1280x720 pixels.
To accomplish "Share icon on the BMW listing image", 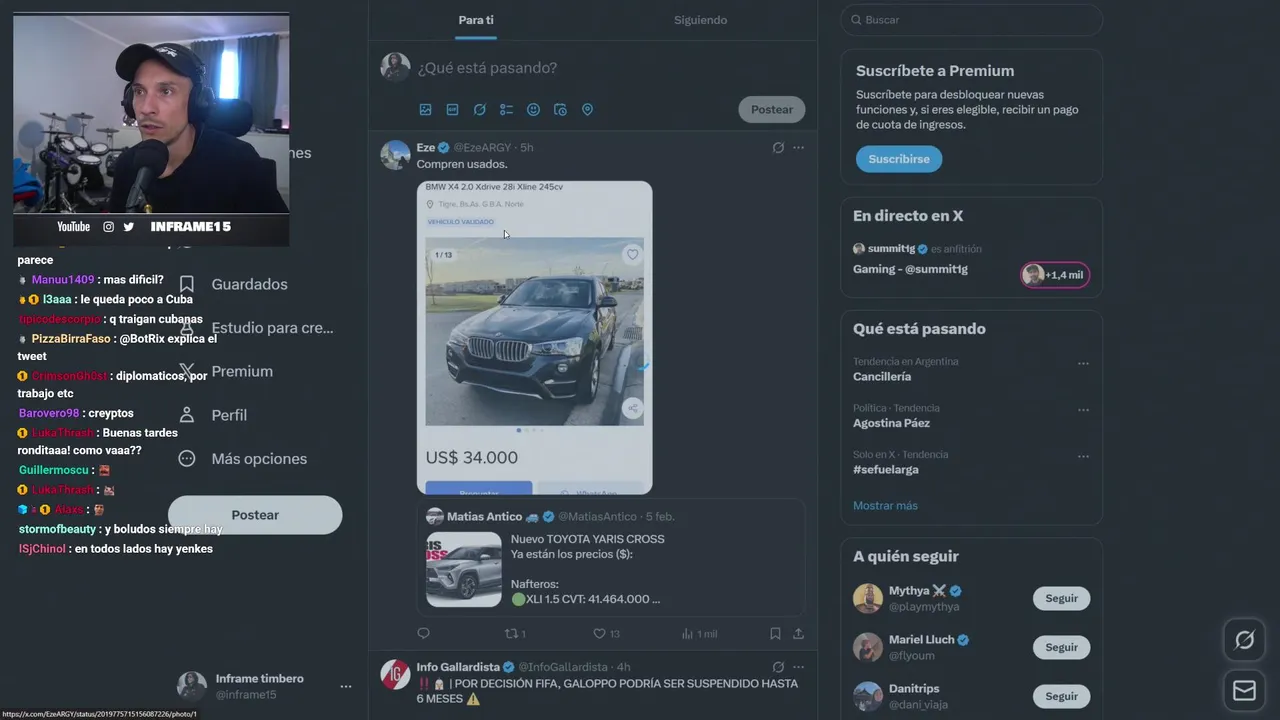I will click(x=632, y=408).
